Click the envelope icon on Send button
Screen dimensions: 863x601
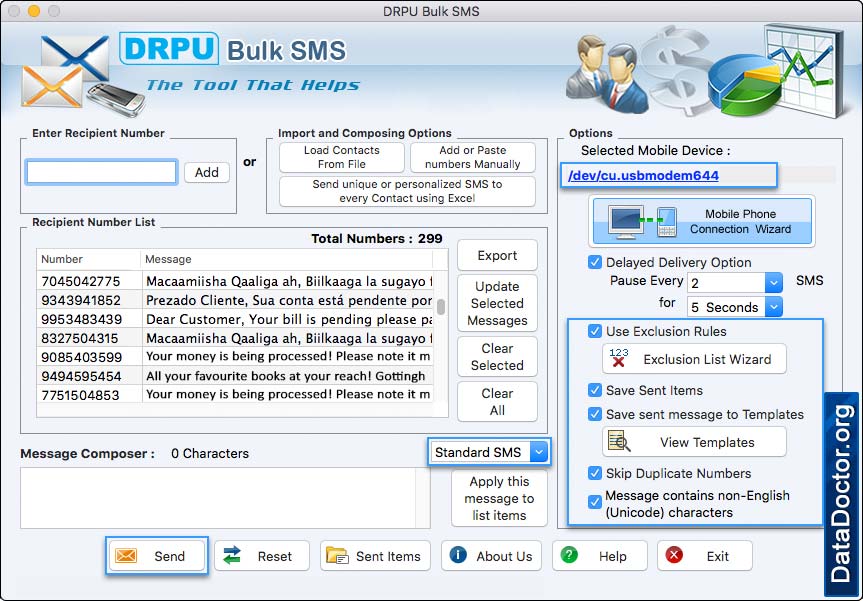pyautogui.click(x=126, y=556)
